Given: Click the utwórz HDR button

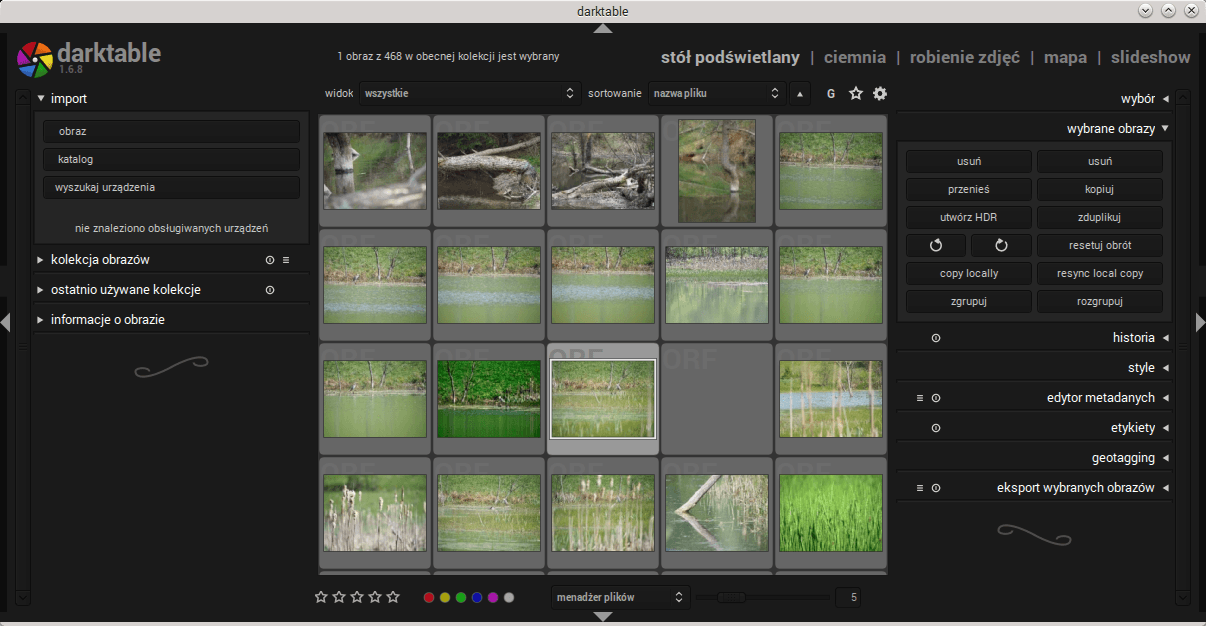Looking at the screenshot, I should click(x=969, y=217).
